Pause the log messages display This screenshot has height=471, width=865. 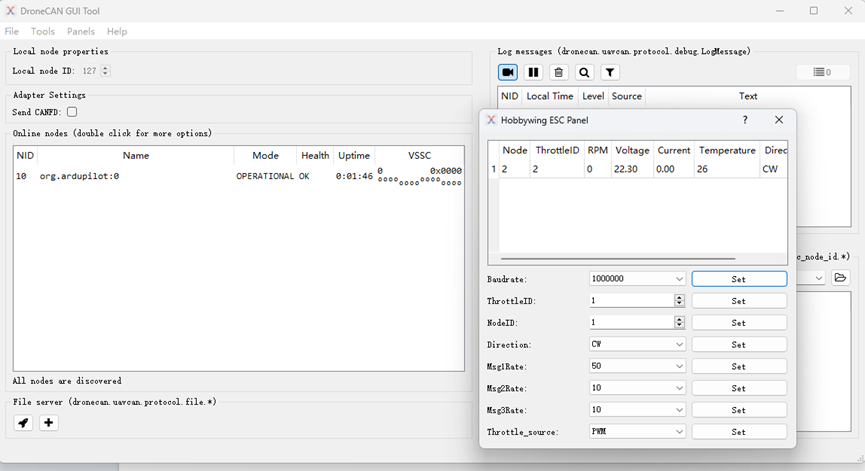[533, 72]
